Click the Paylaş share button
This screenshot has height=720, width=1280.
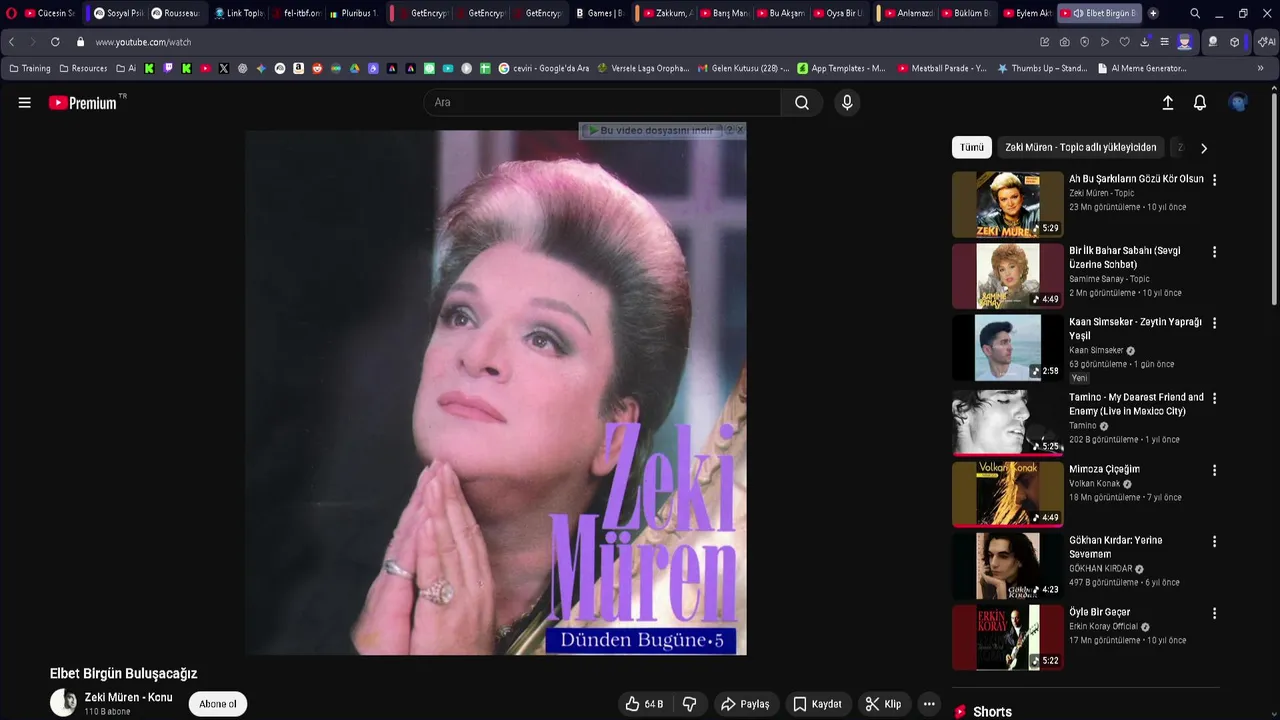pos(745,704)
